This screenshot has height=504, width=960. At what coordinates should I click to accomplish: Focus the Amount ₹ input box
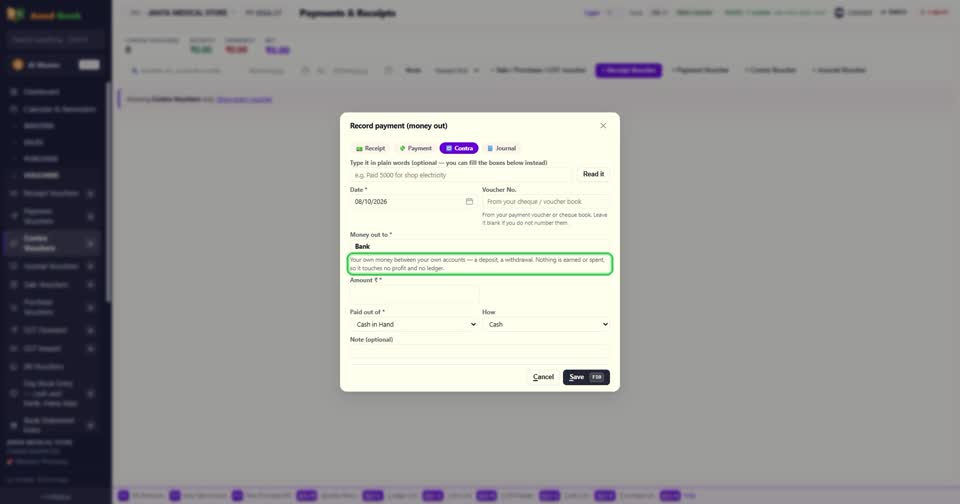coord(414,293)
